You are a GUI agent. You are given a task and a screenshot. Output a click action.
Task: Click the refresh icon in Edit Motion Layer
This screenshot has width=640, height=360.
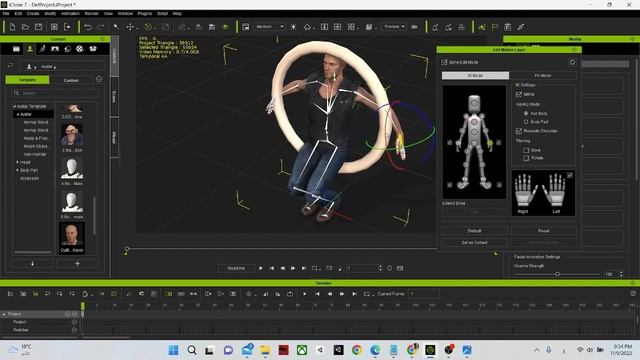572,62
